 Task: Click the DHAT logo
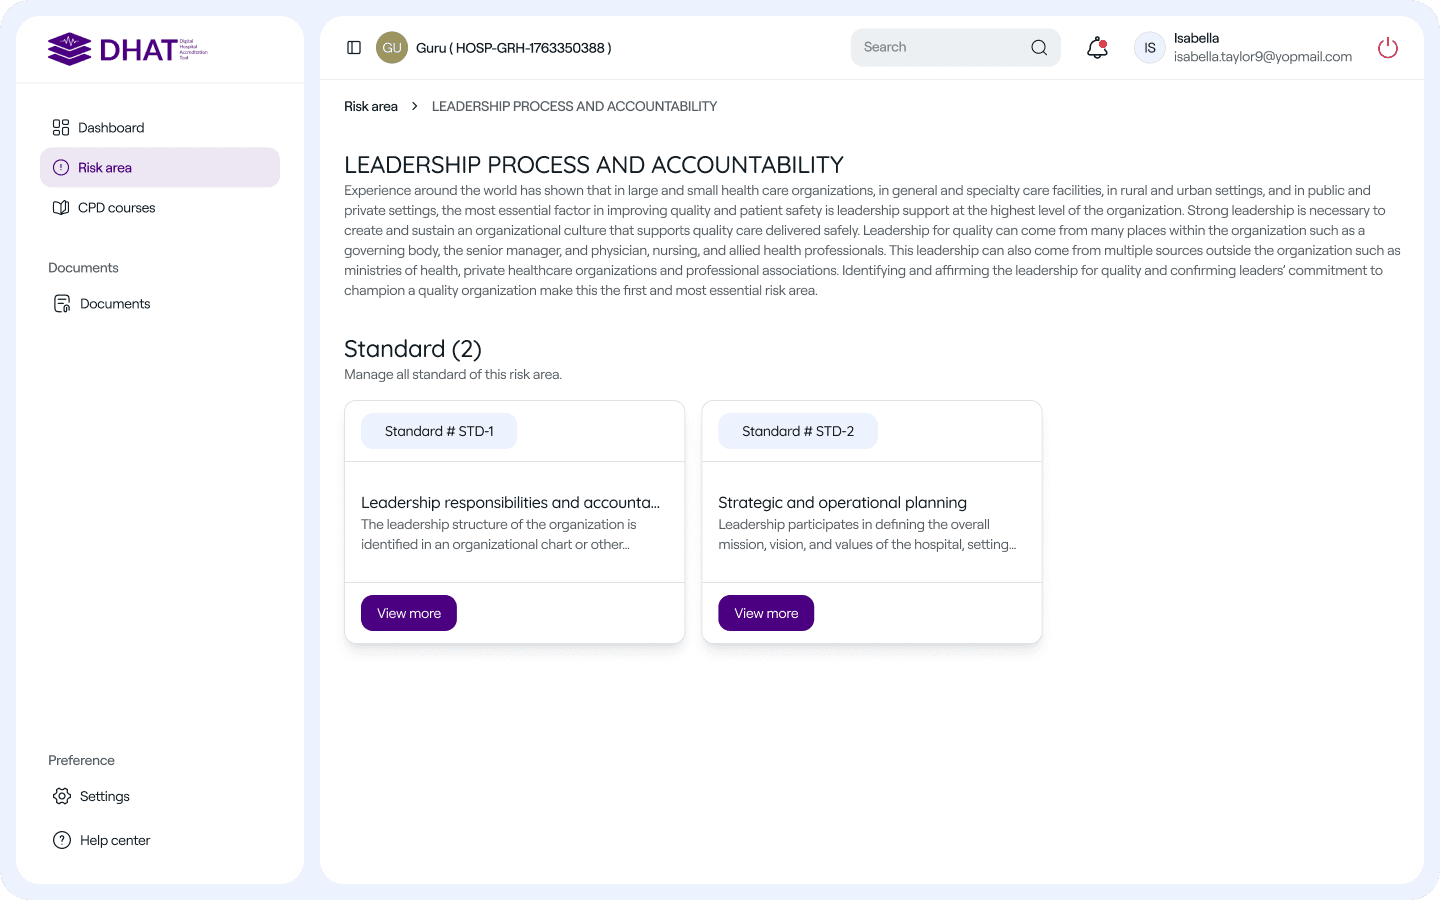coord(127,49)
